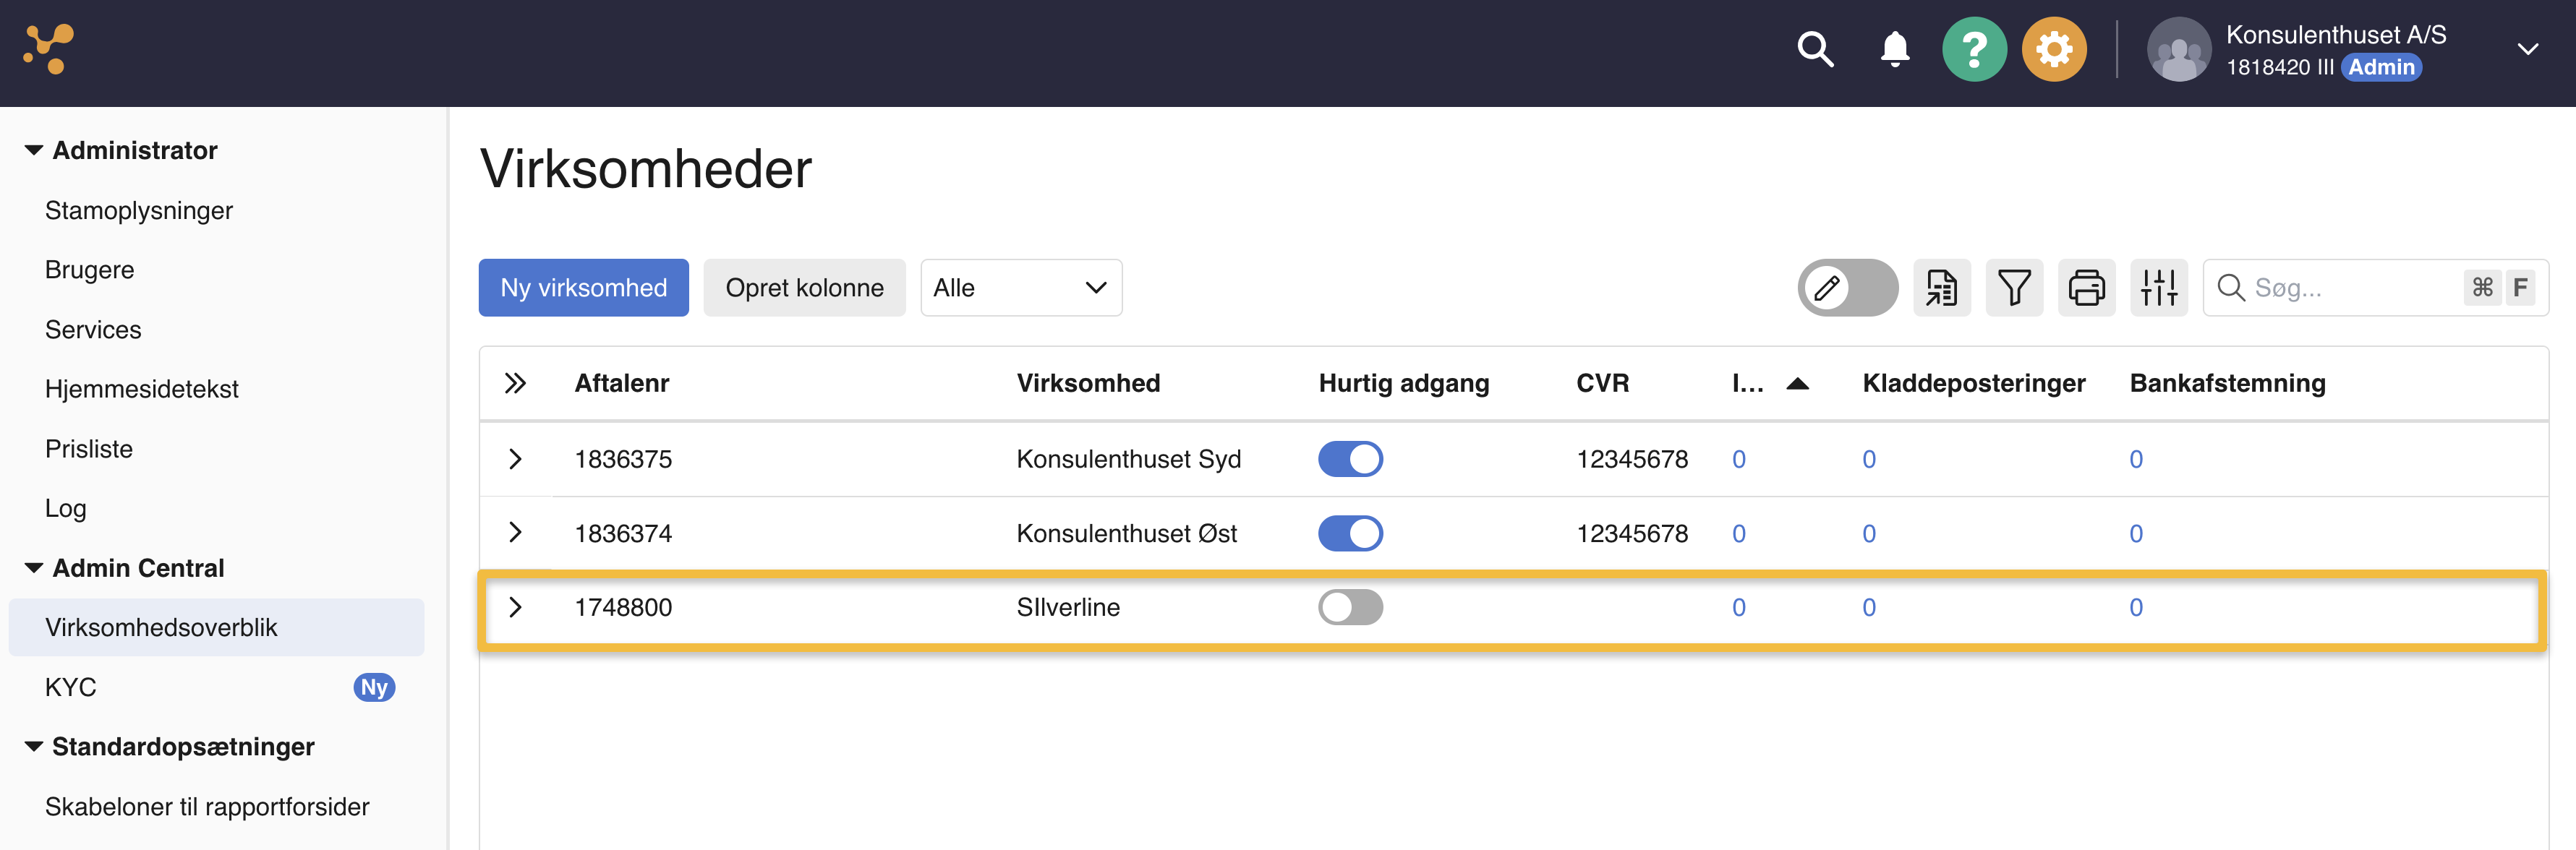Click inside the Søg search field
This screenshot has width=2576, height=850.
click(2340, 288)
